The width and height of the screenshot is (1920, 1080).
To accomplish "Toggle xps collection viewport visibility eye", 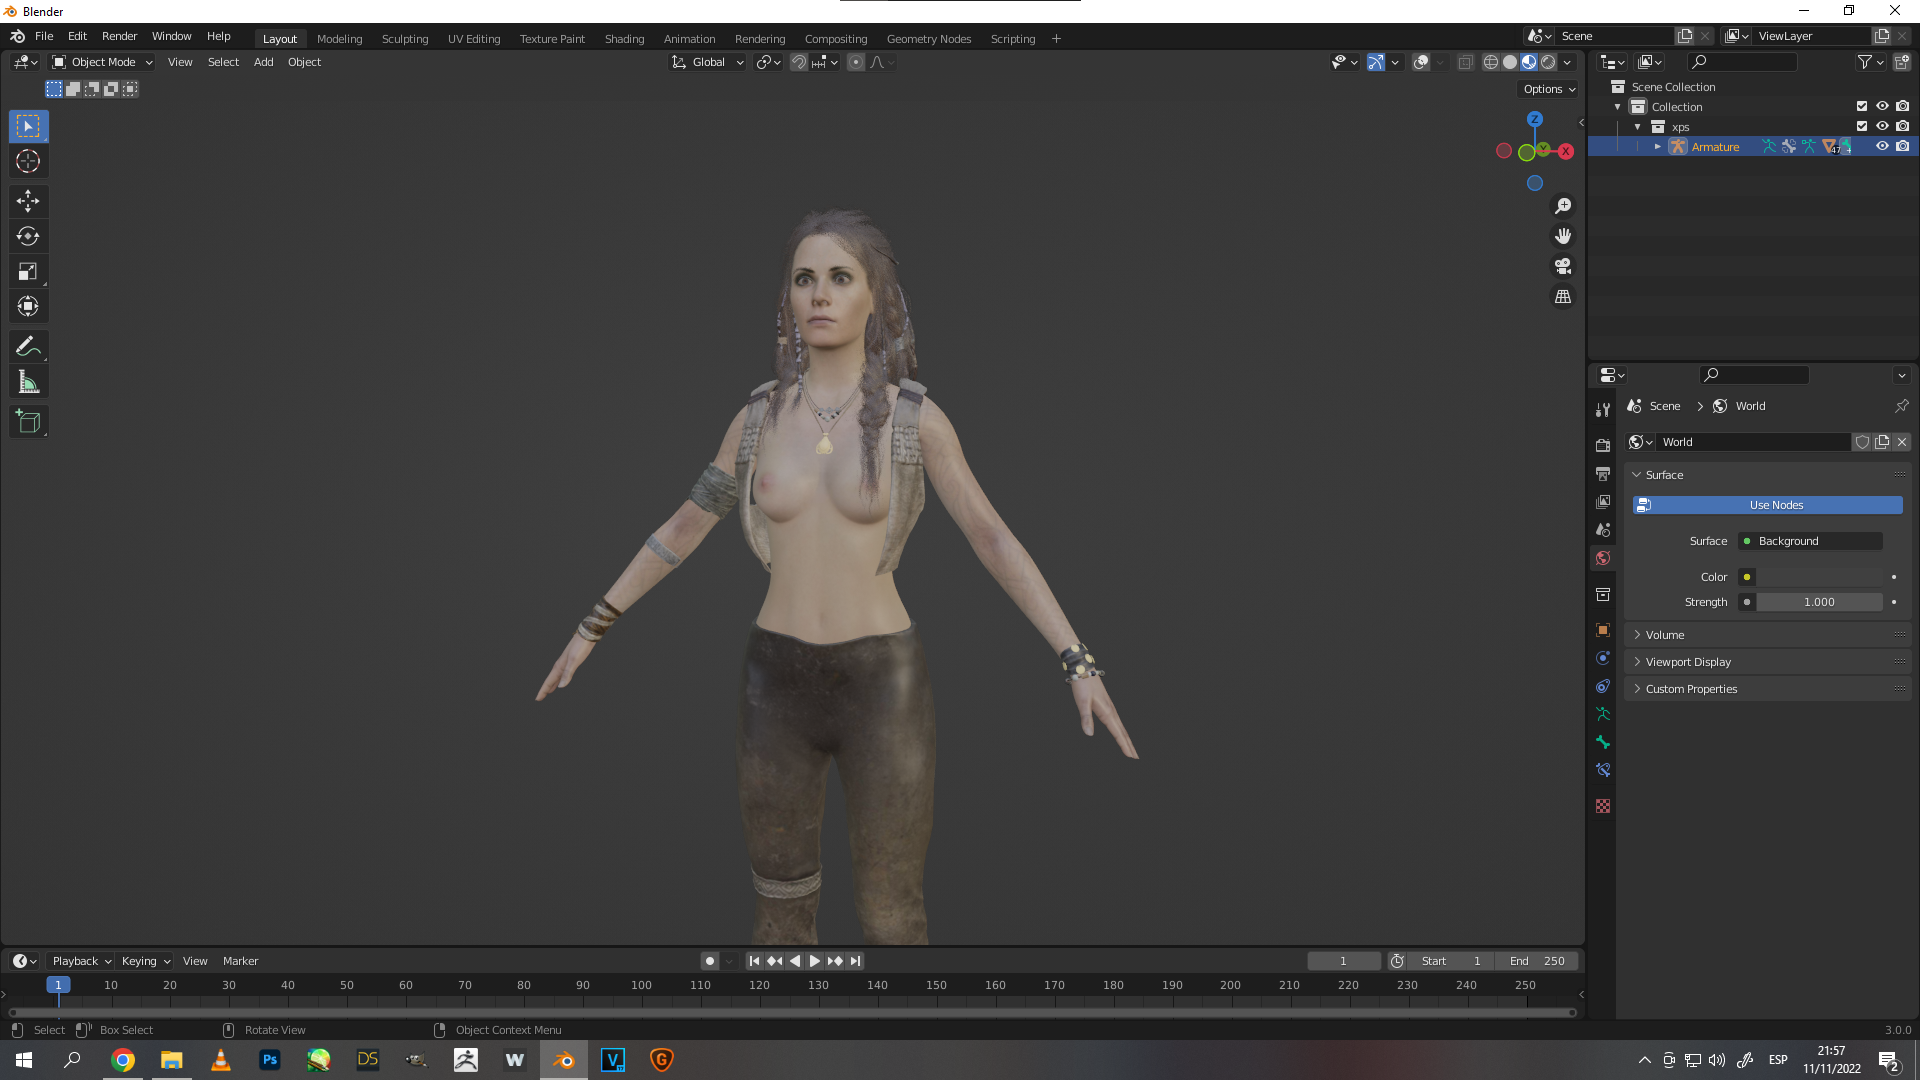I will [x=1882, y=126].
